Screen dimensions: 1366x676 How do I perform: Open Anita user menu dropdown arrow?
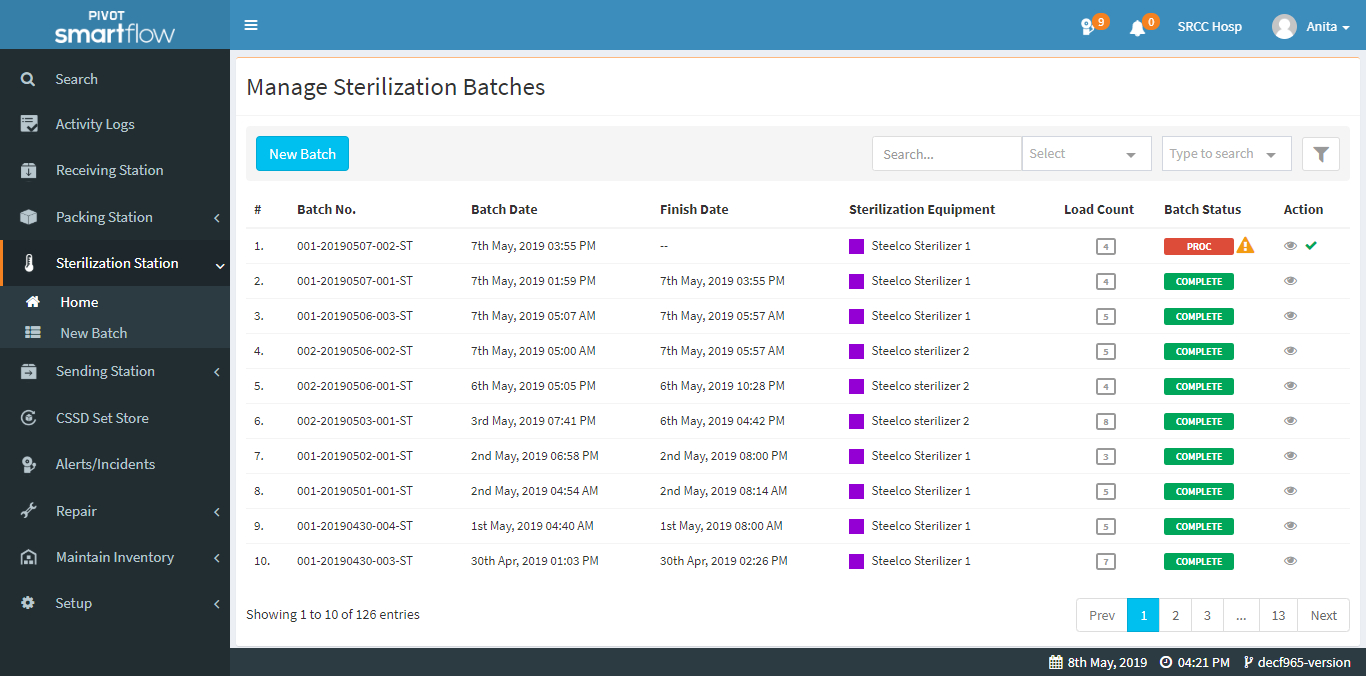(1346, 28)
